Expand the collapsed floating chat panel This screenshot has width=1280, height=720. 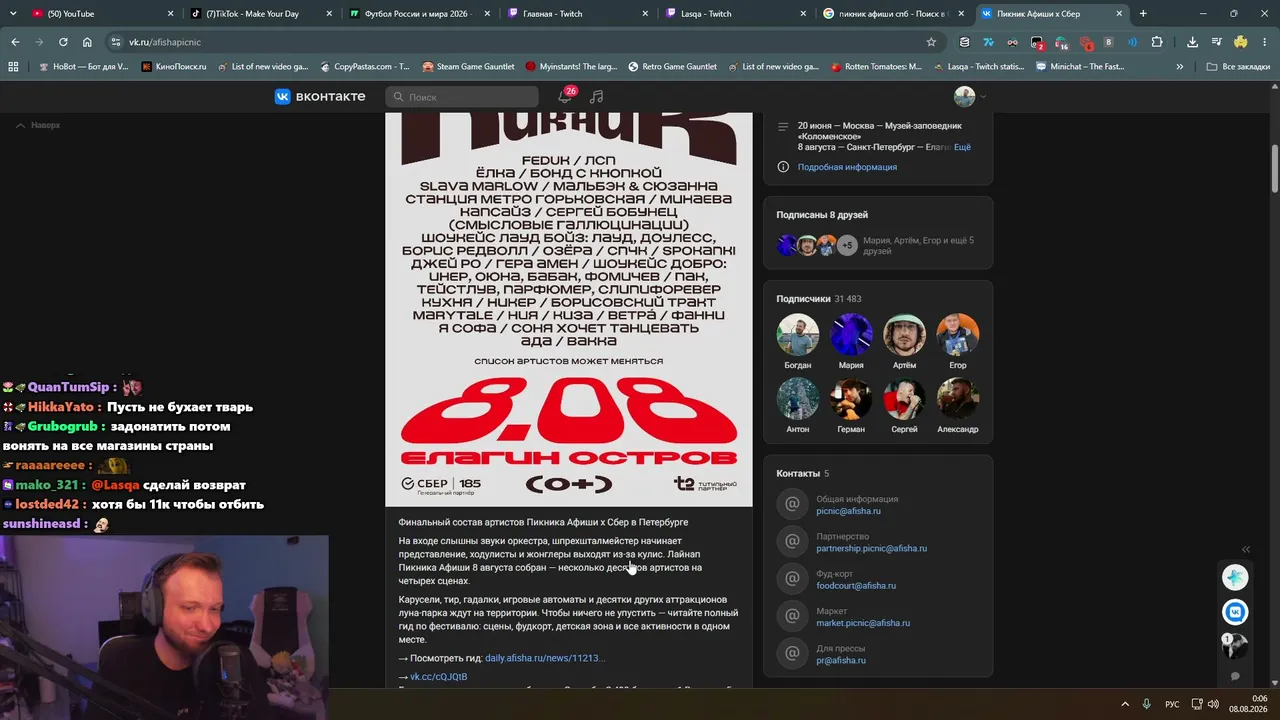tap(1246, 549)
